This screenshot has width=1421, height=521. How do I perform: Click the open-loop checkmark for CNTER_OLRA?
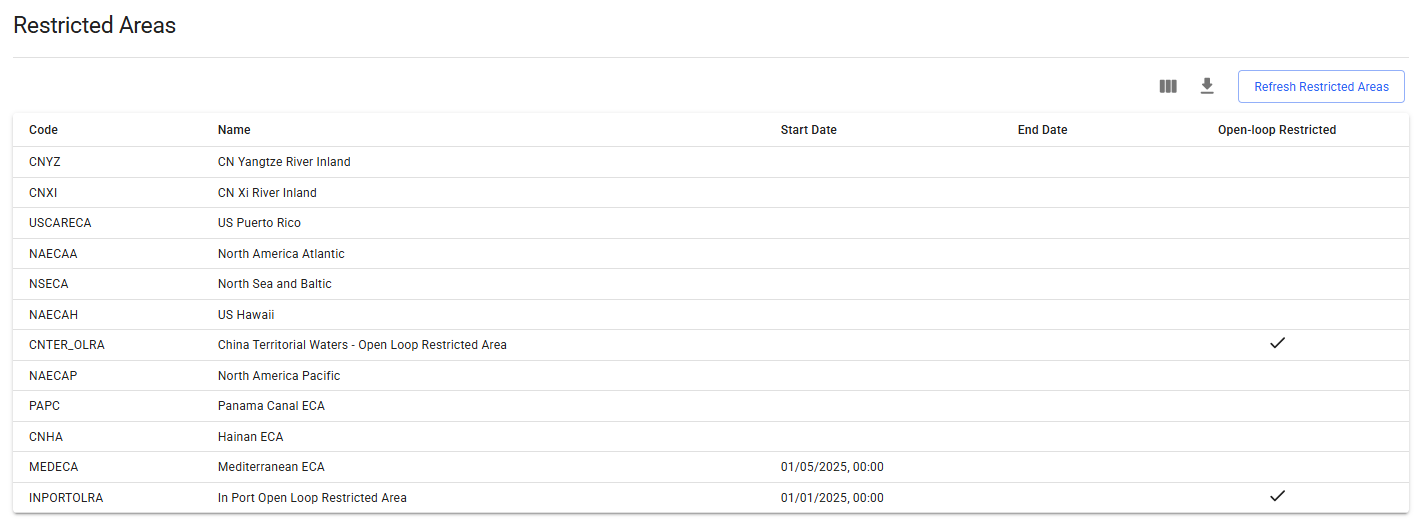1277,344
